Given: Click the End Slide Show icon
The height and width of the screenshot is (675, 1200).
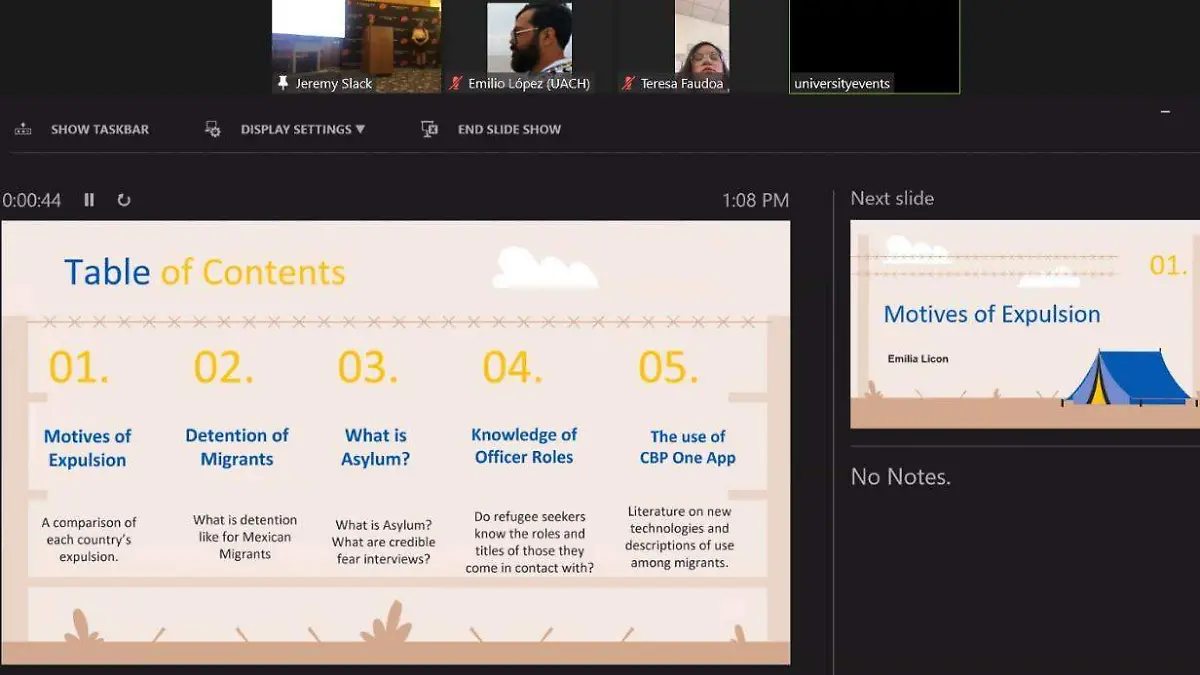Looking at the screenshot, I should coord(429,129).
